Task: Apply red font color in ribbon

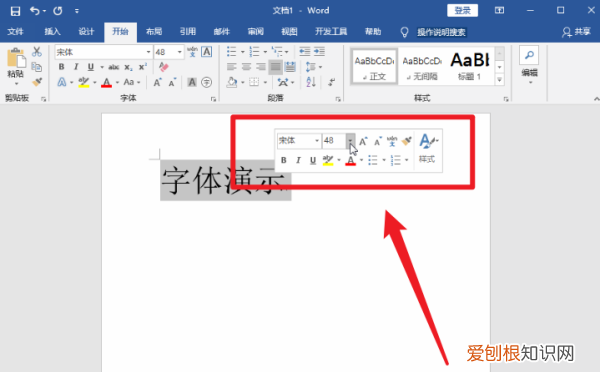Action: pyautogui.click(x=106, y=82)
